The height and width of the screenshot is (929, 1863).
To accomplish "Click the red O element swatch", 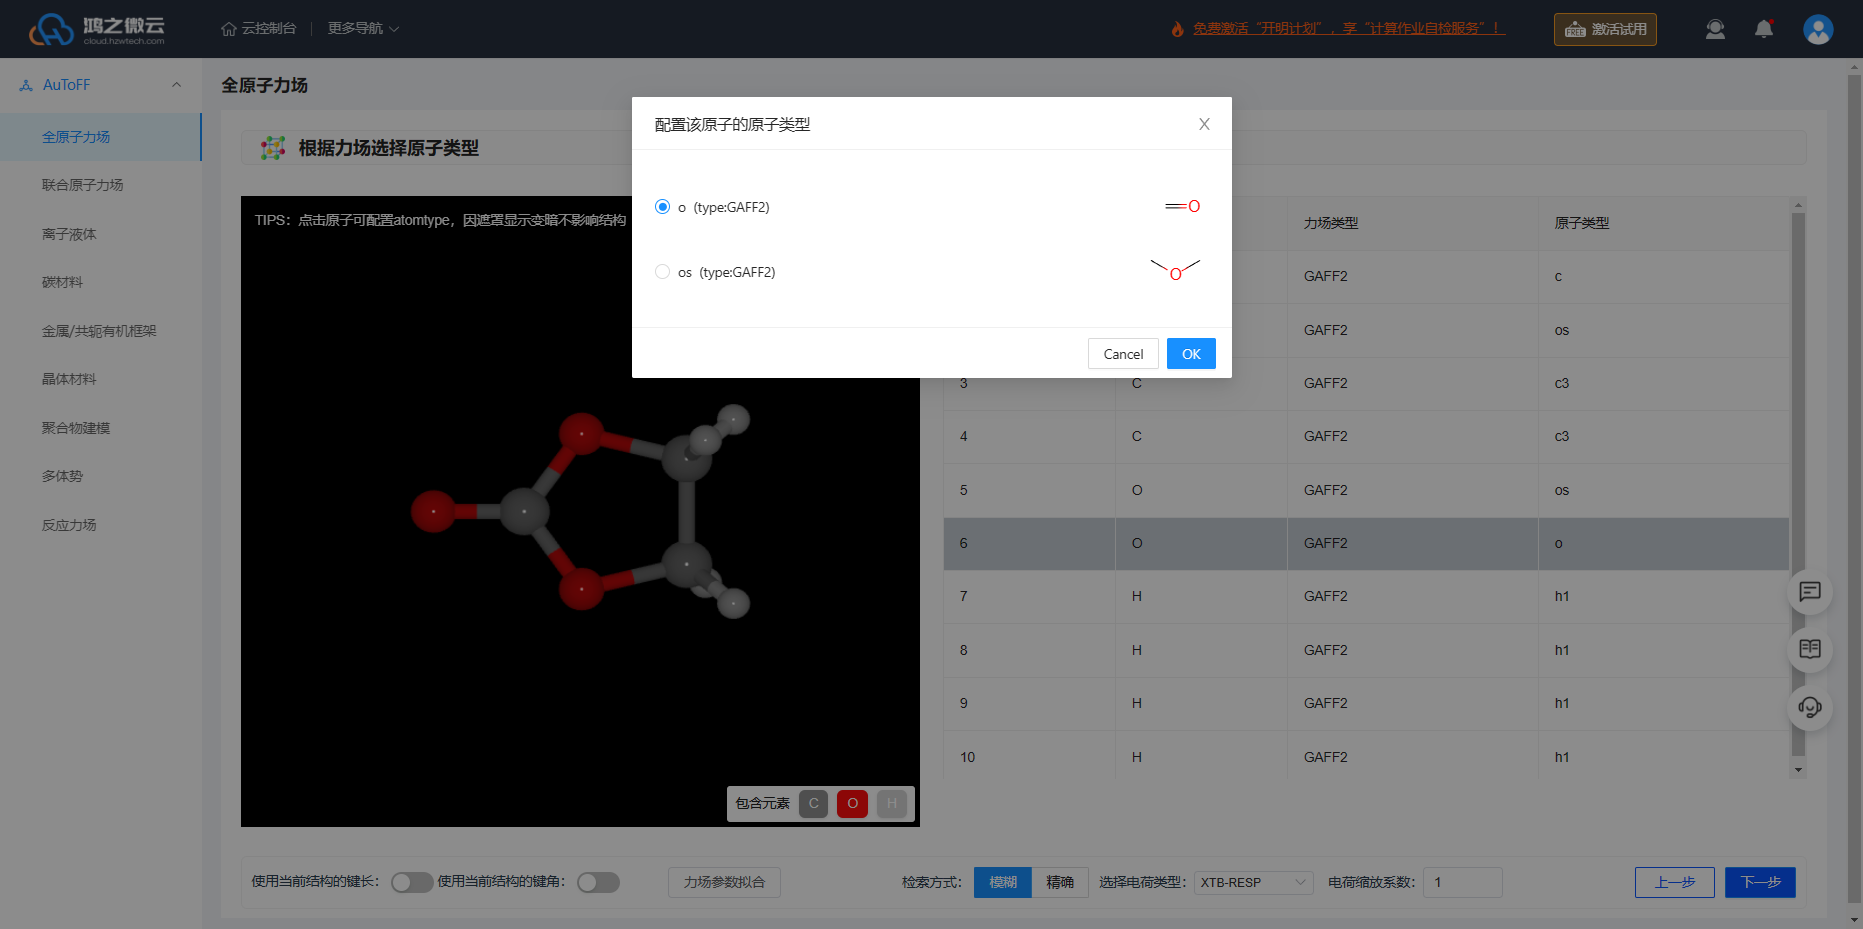I will (852, 803).
